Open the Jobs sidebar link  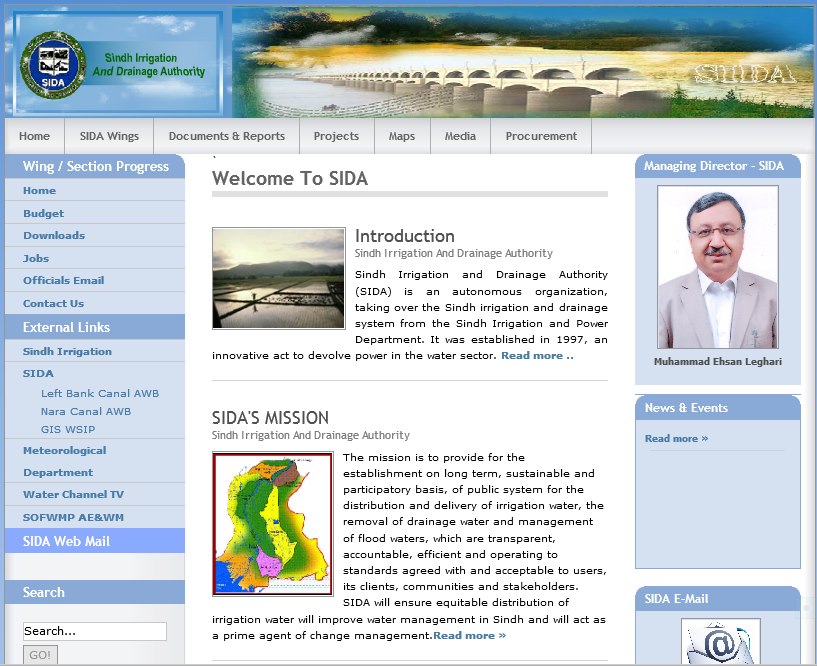coord(36,258)
